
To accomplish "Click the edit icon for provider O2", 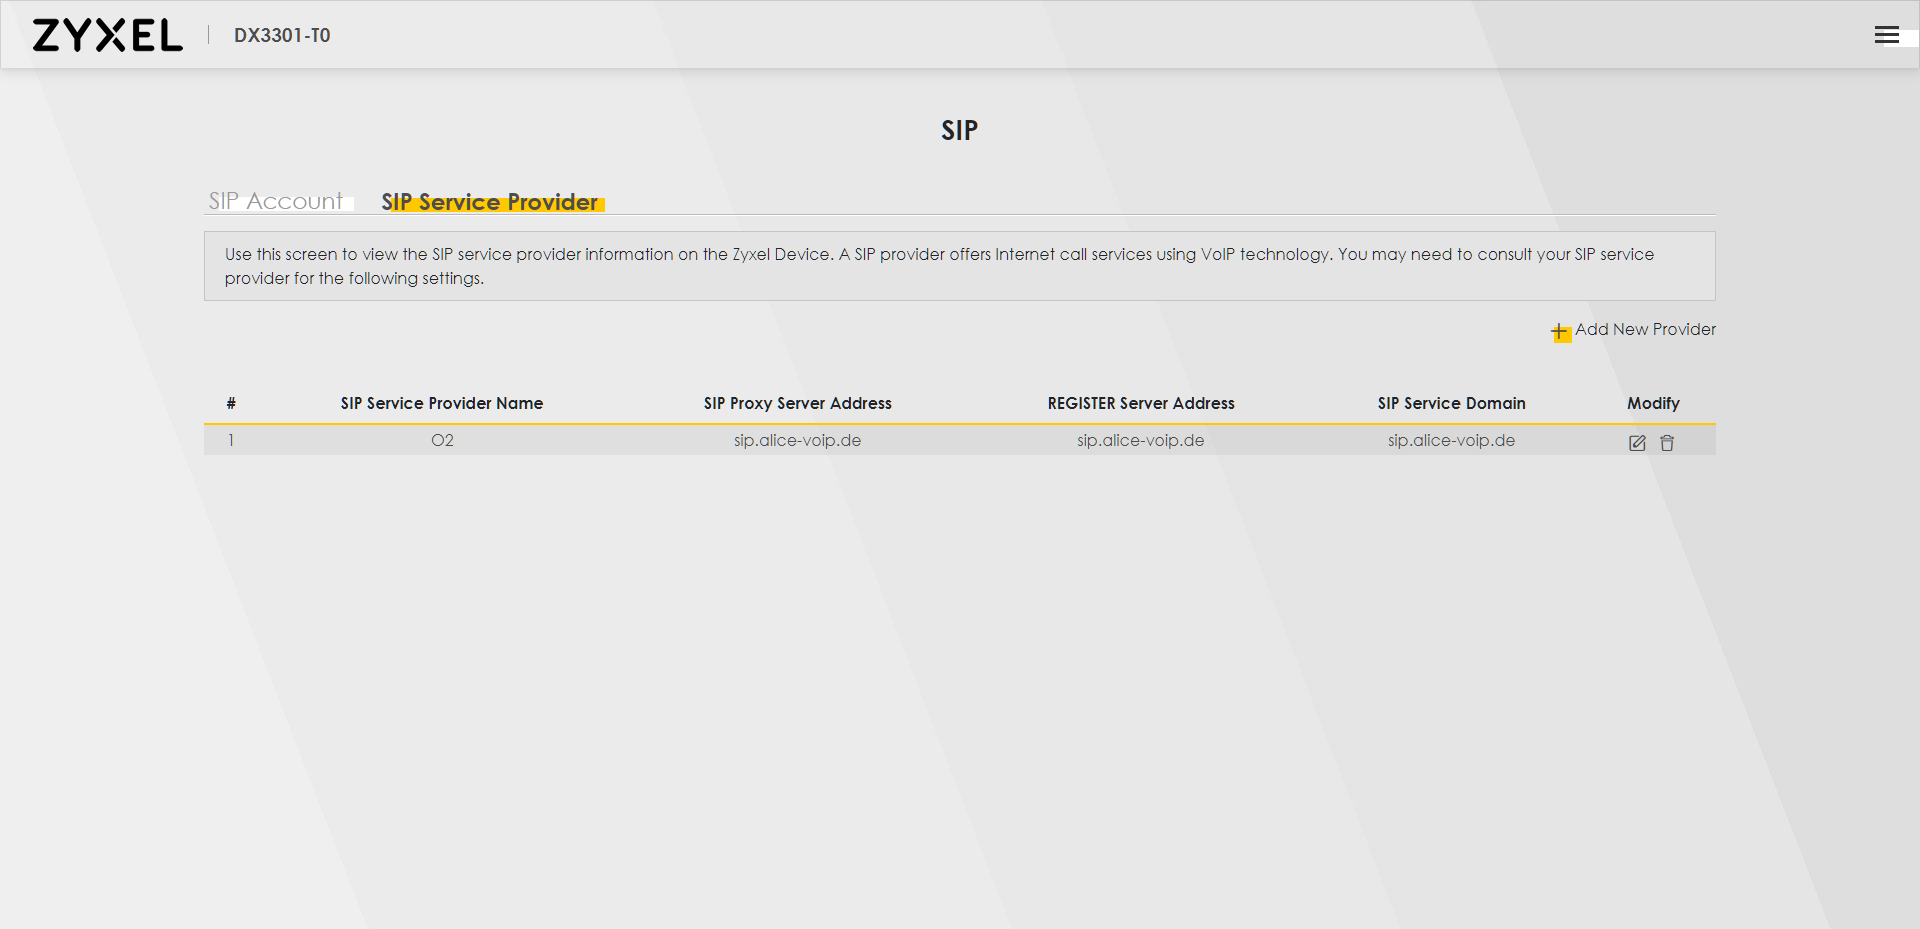I will (x=1637, y=443).
